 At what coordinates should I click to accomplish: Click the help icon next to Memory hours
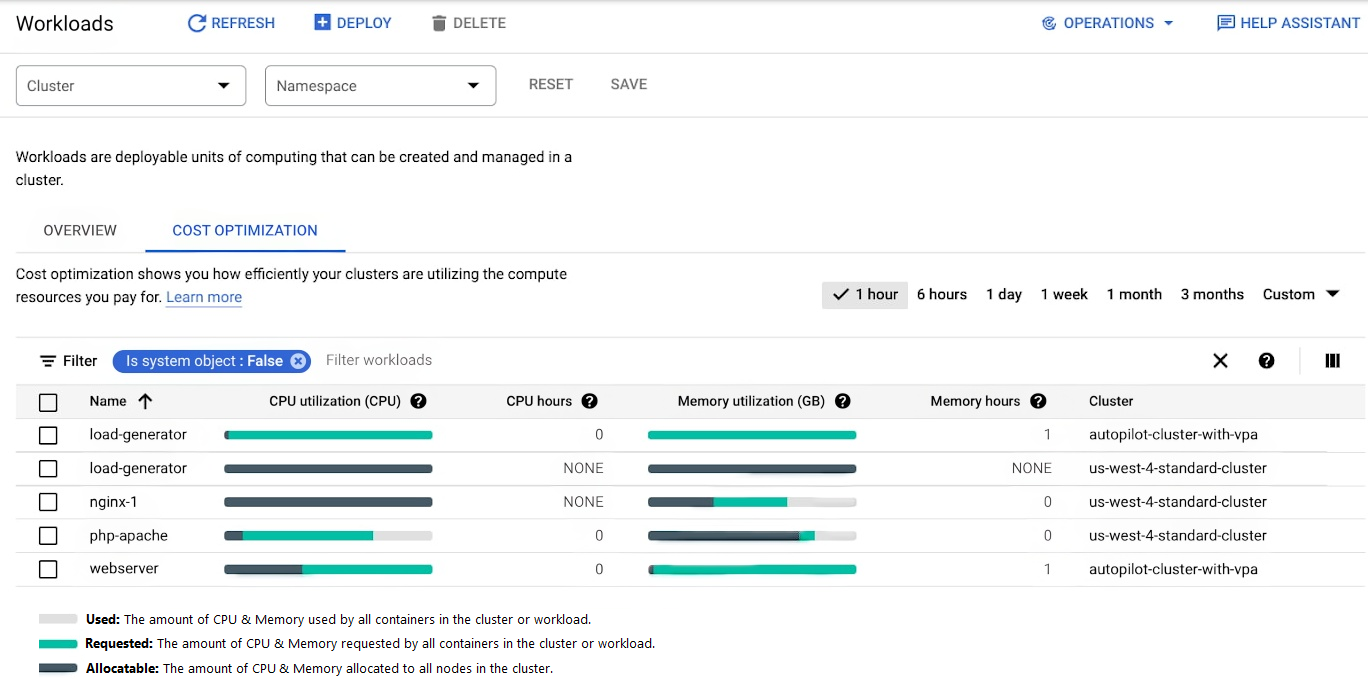[x=1038, y=401]
